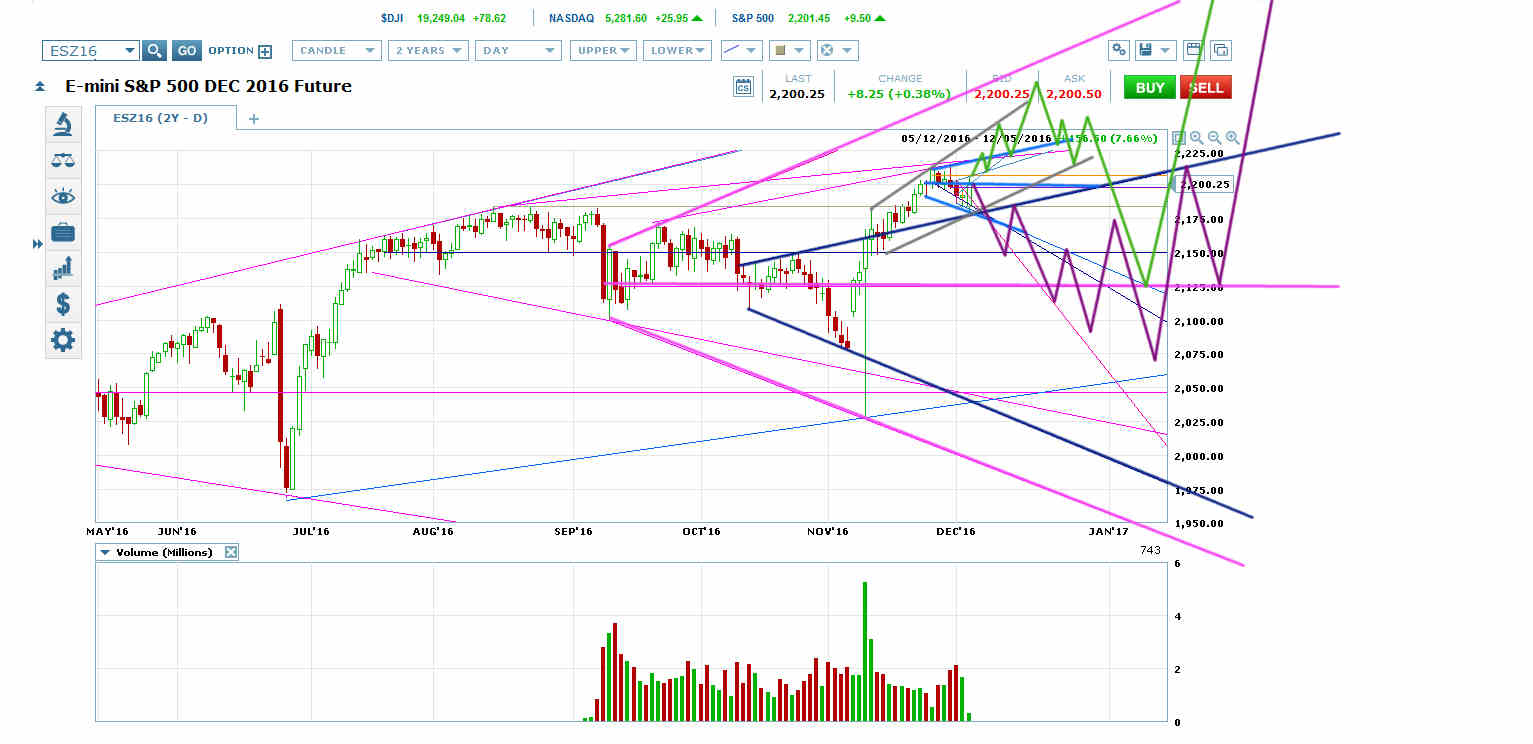Click the tall November volume bar
Viewport: 1533px width, 744px height.
click(864, 651)
